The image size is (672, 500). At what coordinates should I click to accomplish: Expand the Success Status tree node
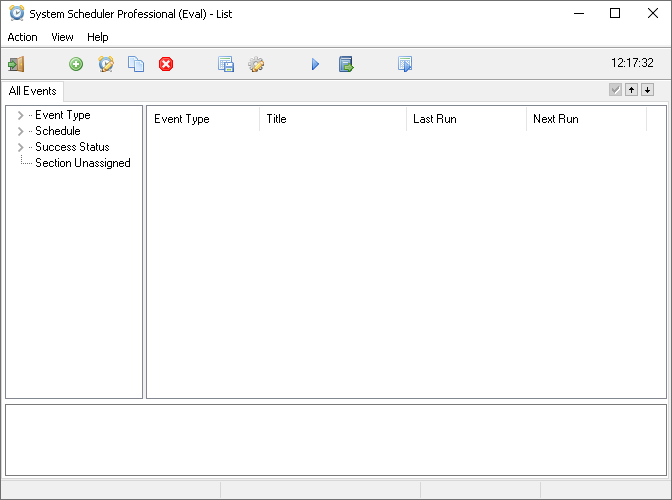click(20, 147)
